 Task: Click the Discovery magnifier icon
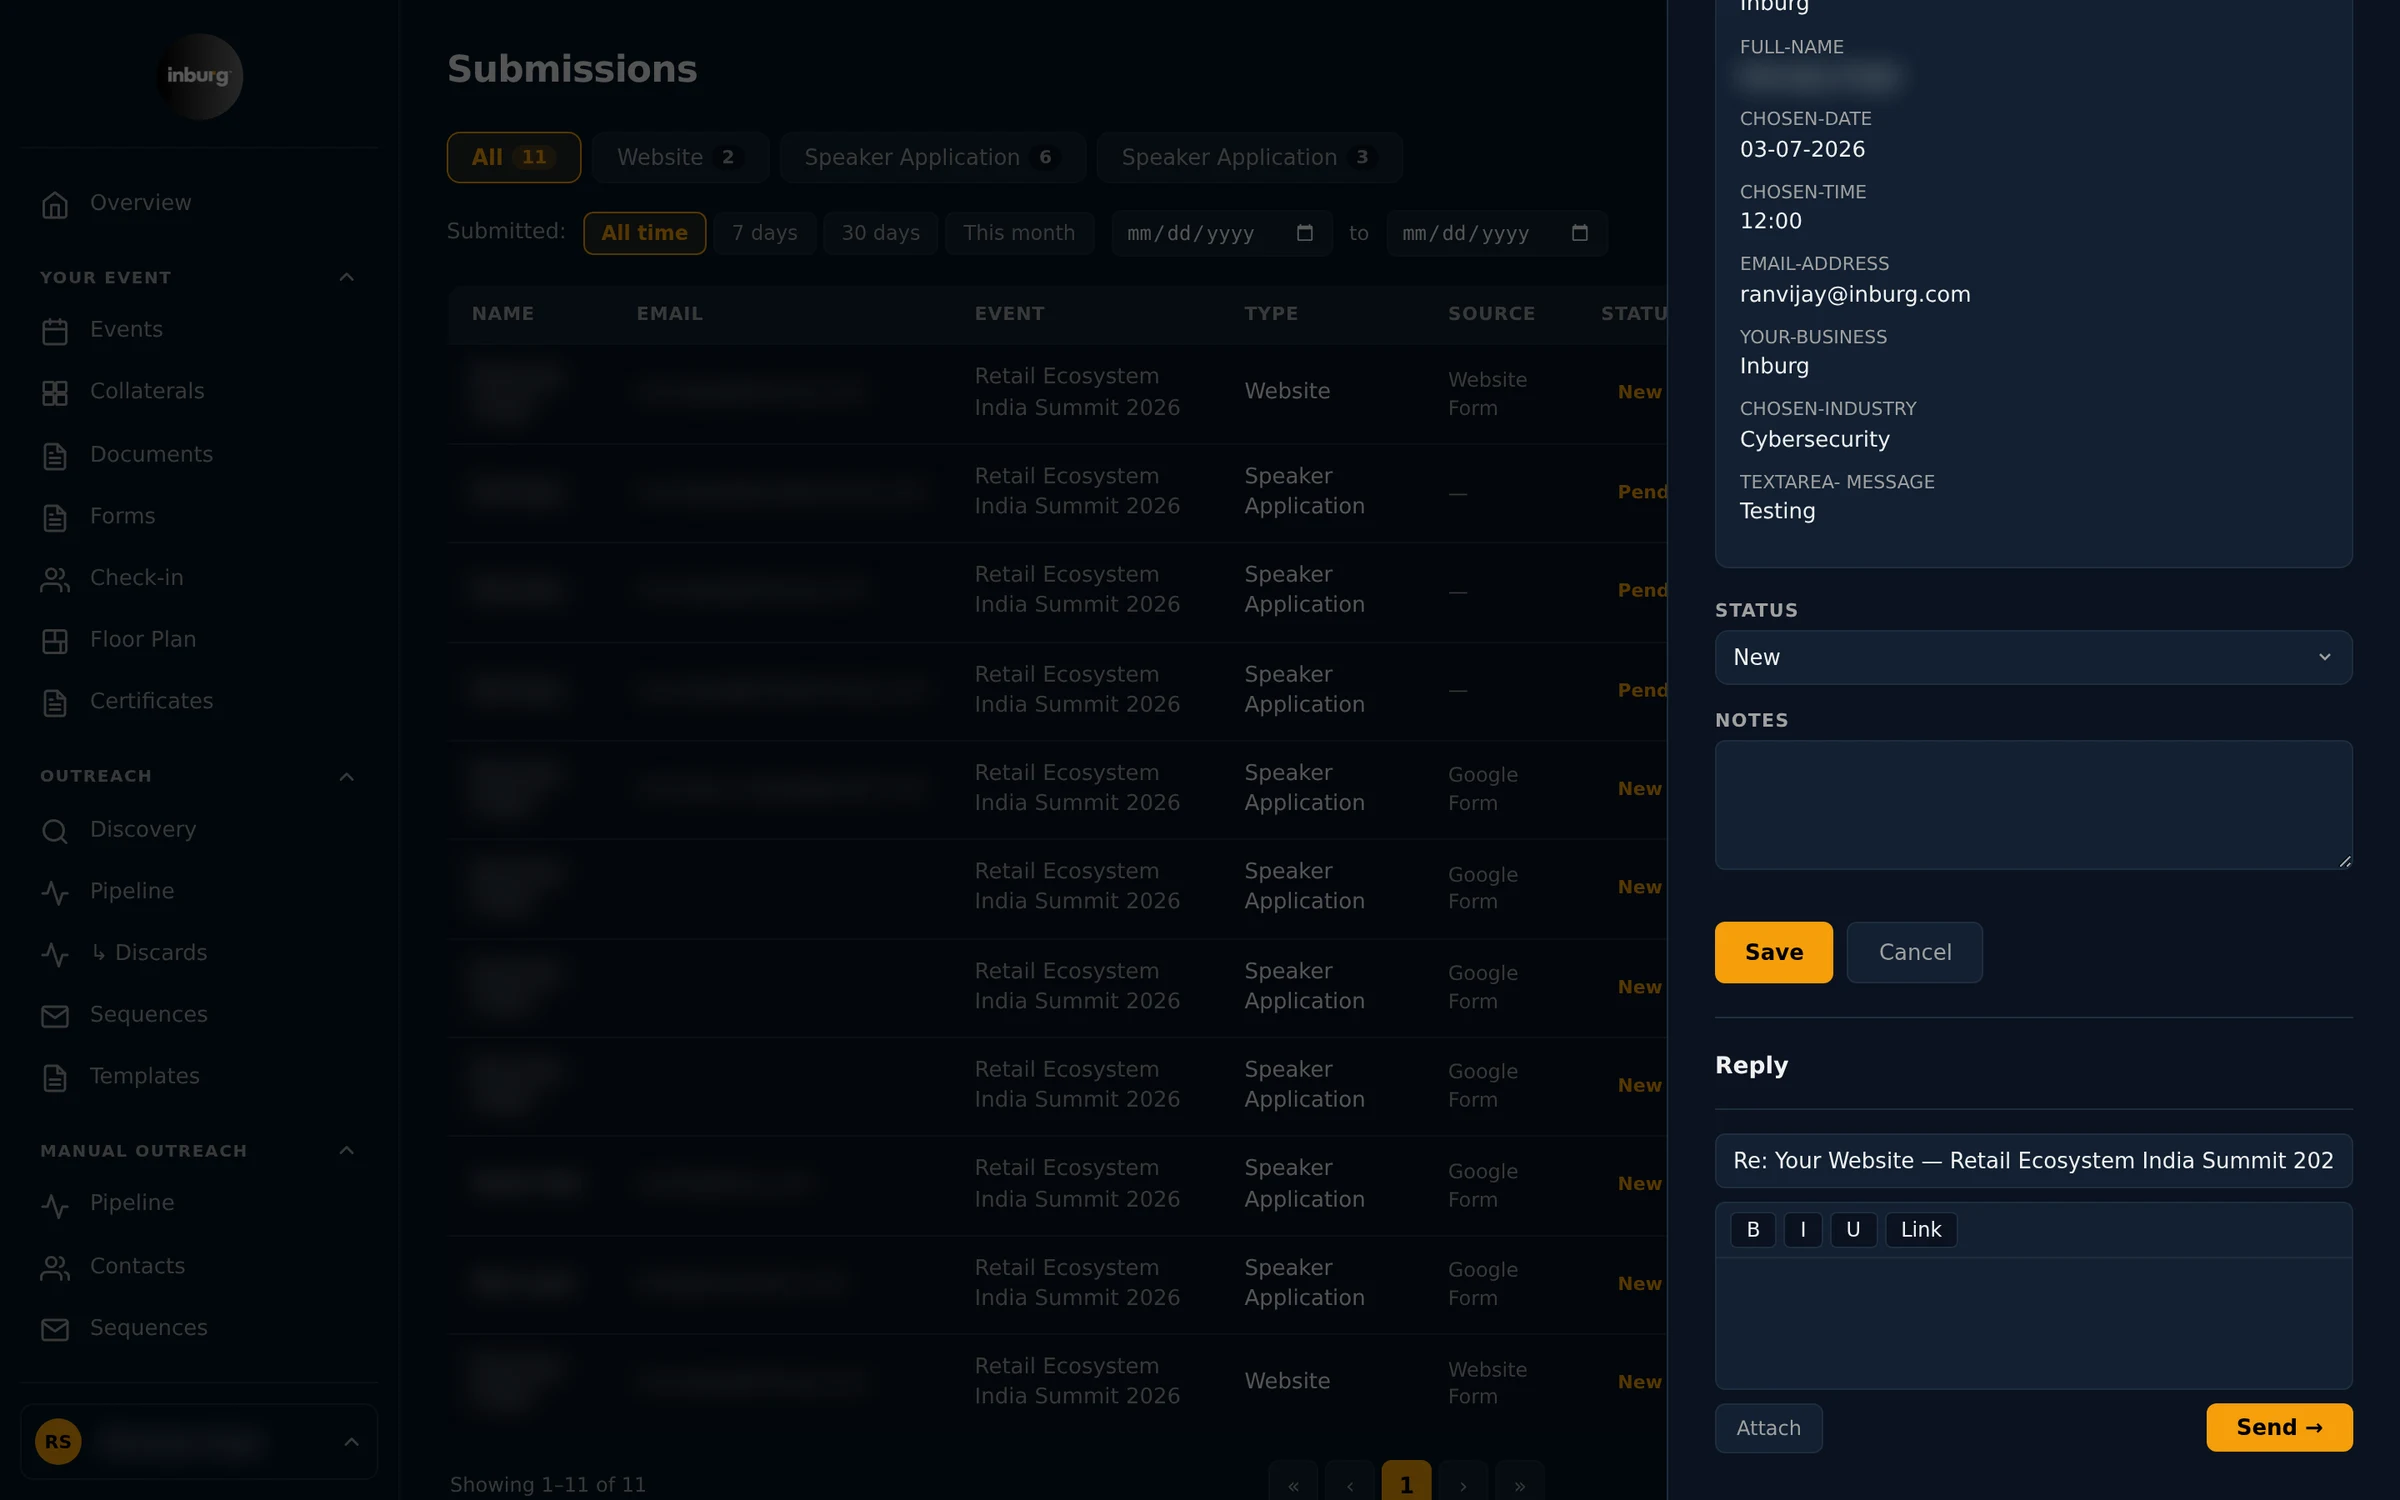[55, 831]
